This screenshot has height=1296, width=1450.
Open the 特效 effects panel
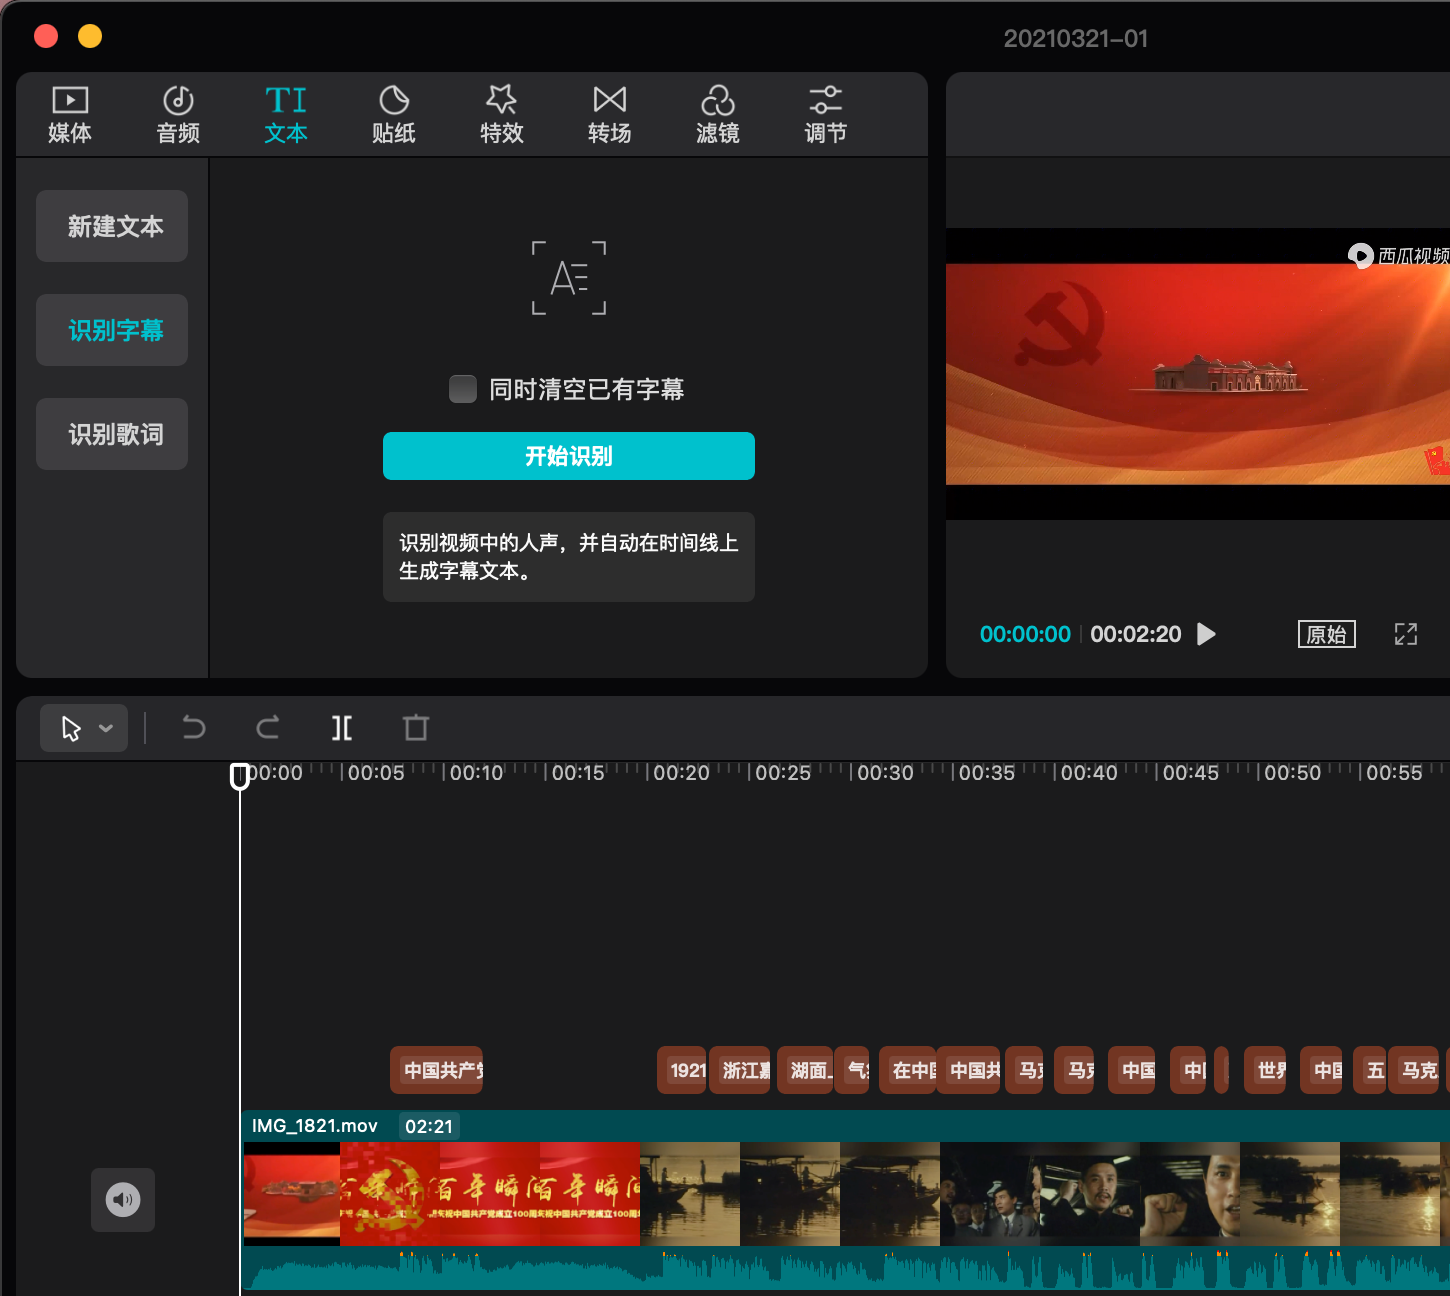[x=502, y=112]
